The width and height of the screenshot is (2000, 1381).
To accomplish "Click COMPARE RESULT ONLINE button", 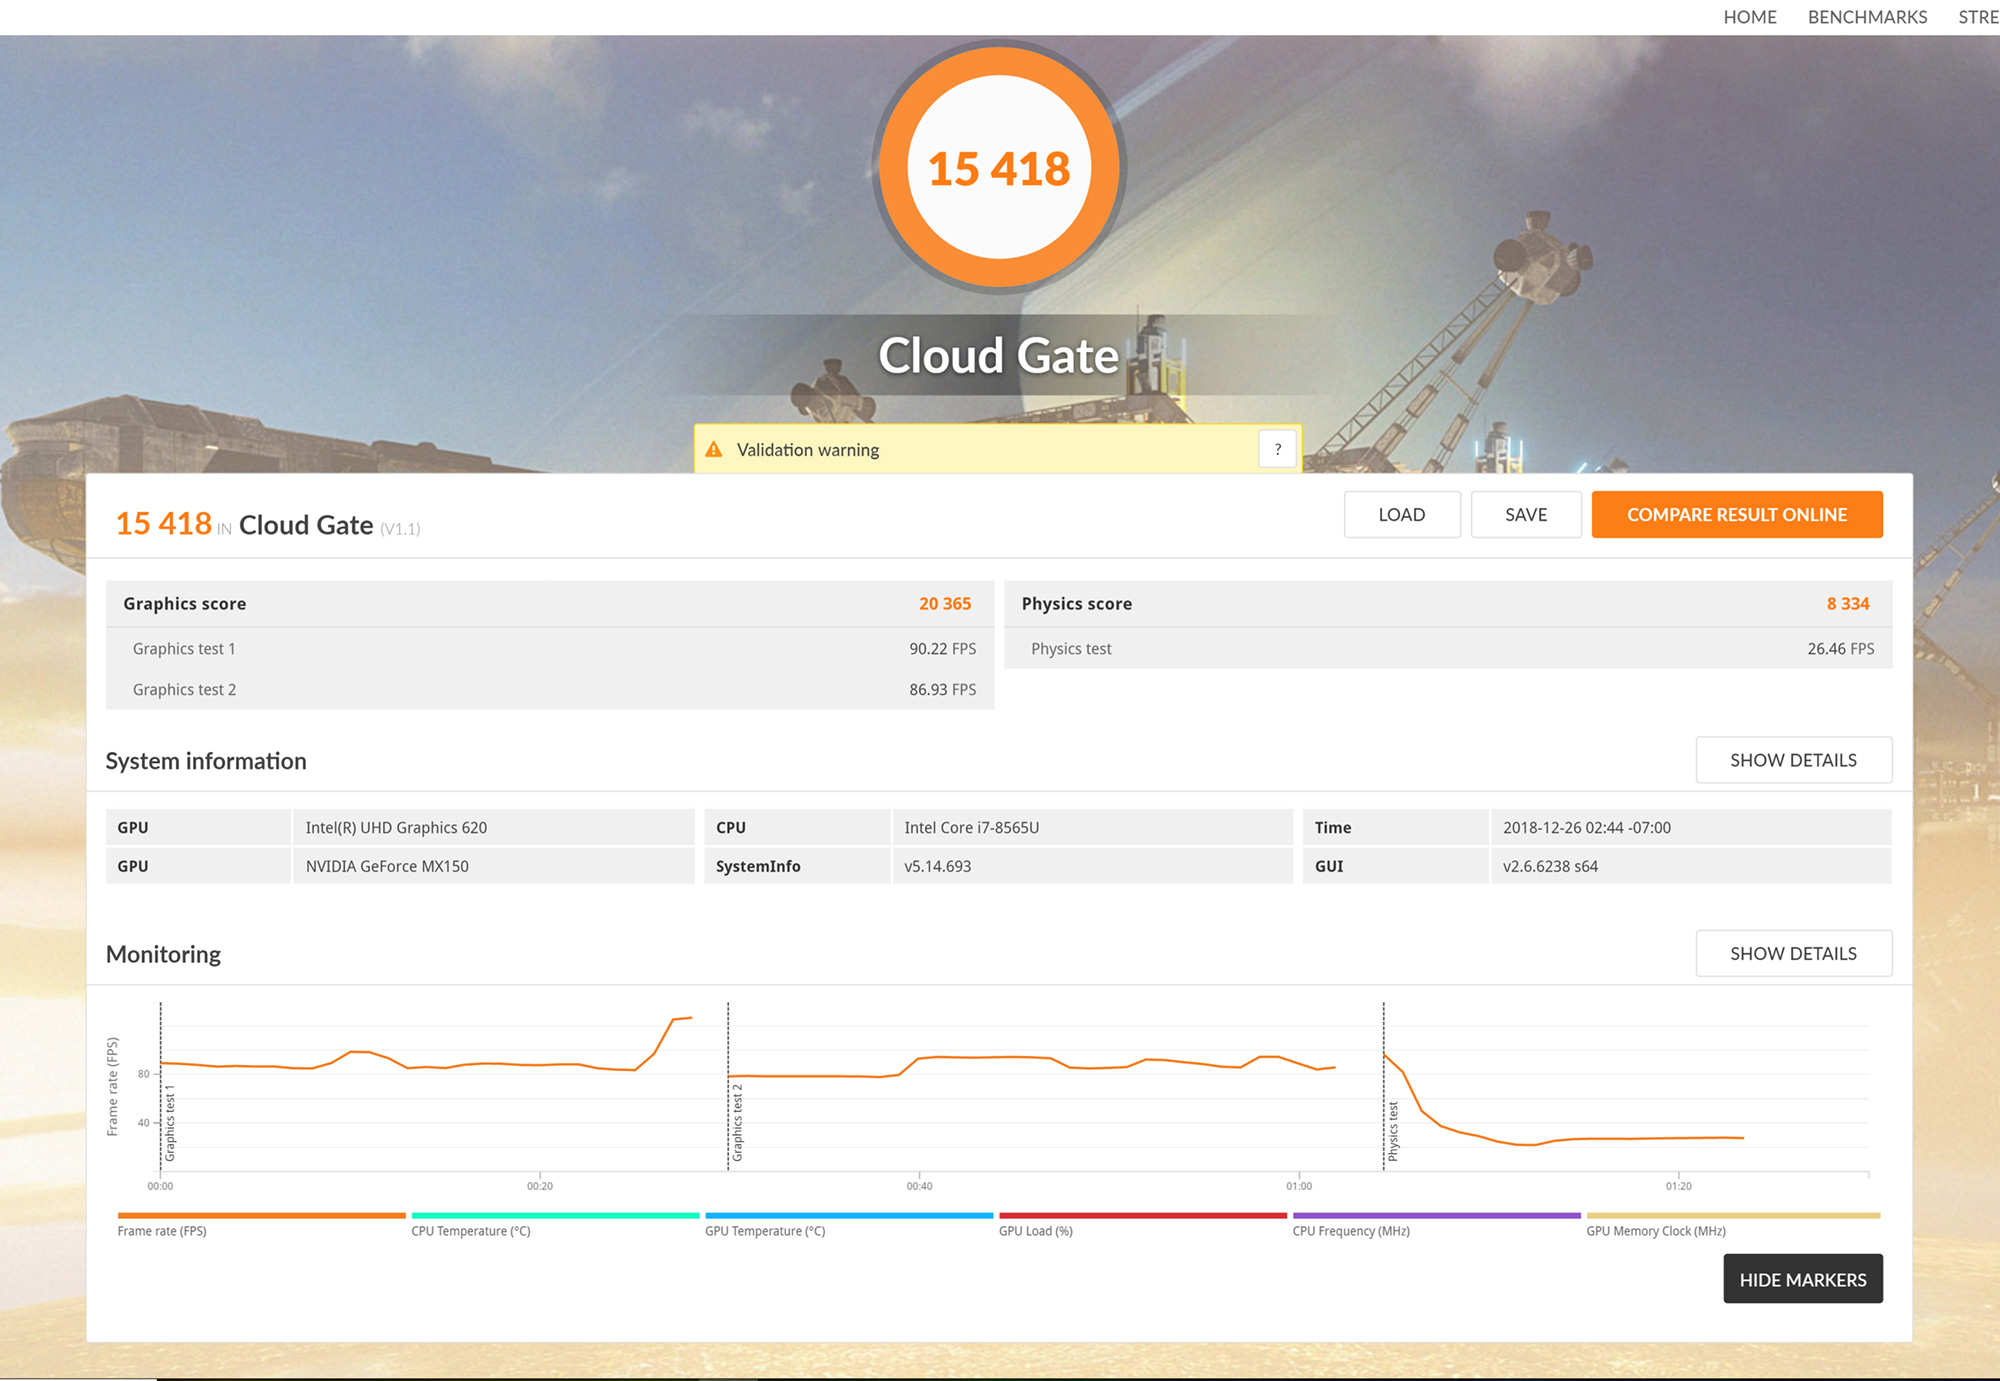I will pos(1737,514).
